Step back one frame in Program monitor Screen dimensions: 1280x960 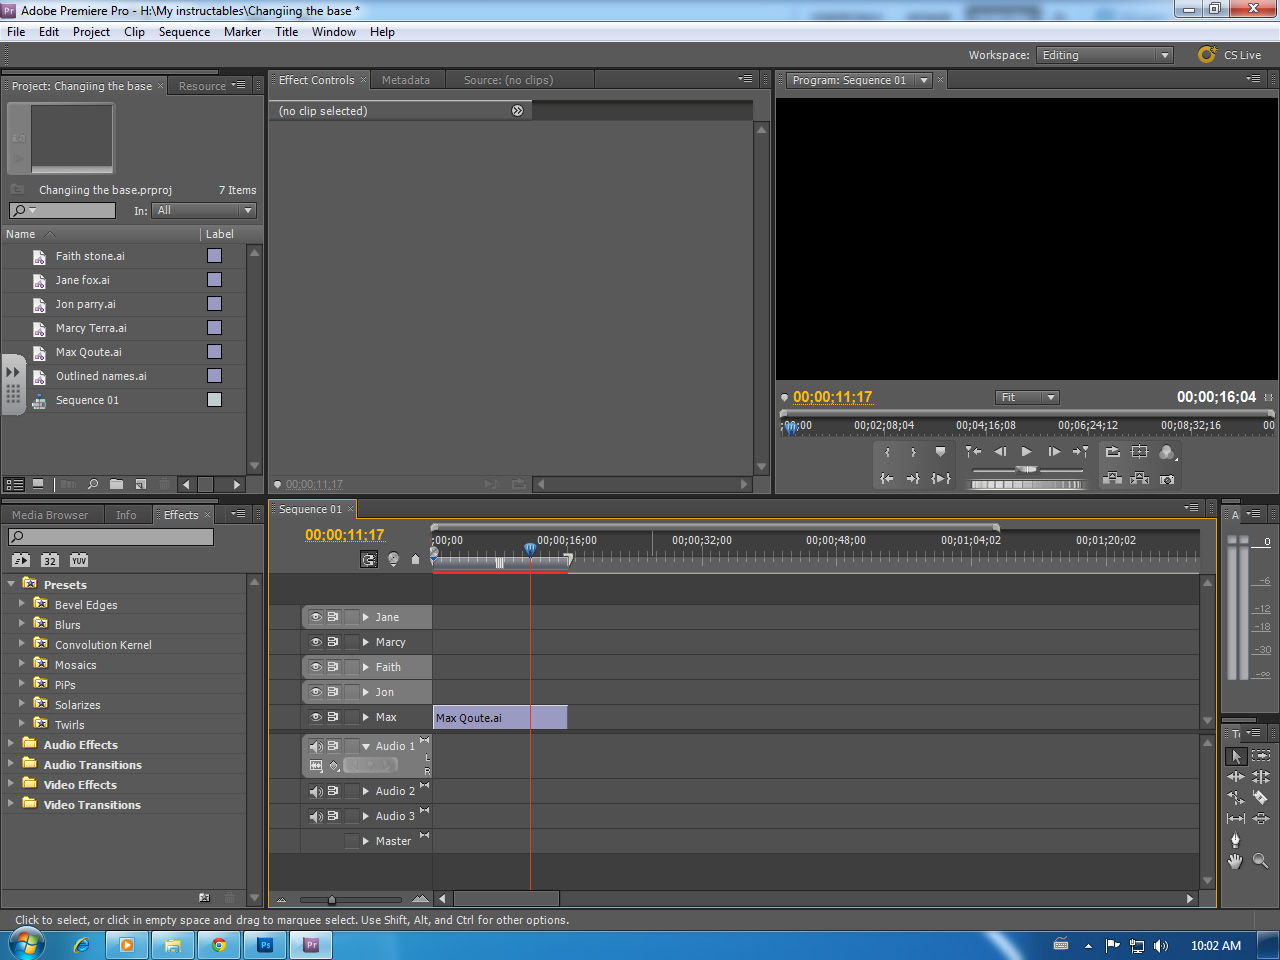click(1000, 452)
